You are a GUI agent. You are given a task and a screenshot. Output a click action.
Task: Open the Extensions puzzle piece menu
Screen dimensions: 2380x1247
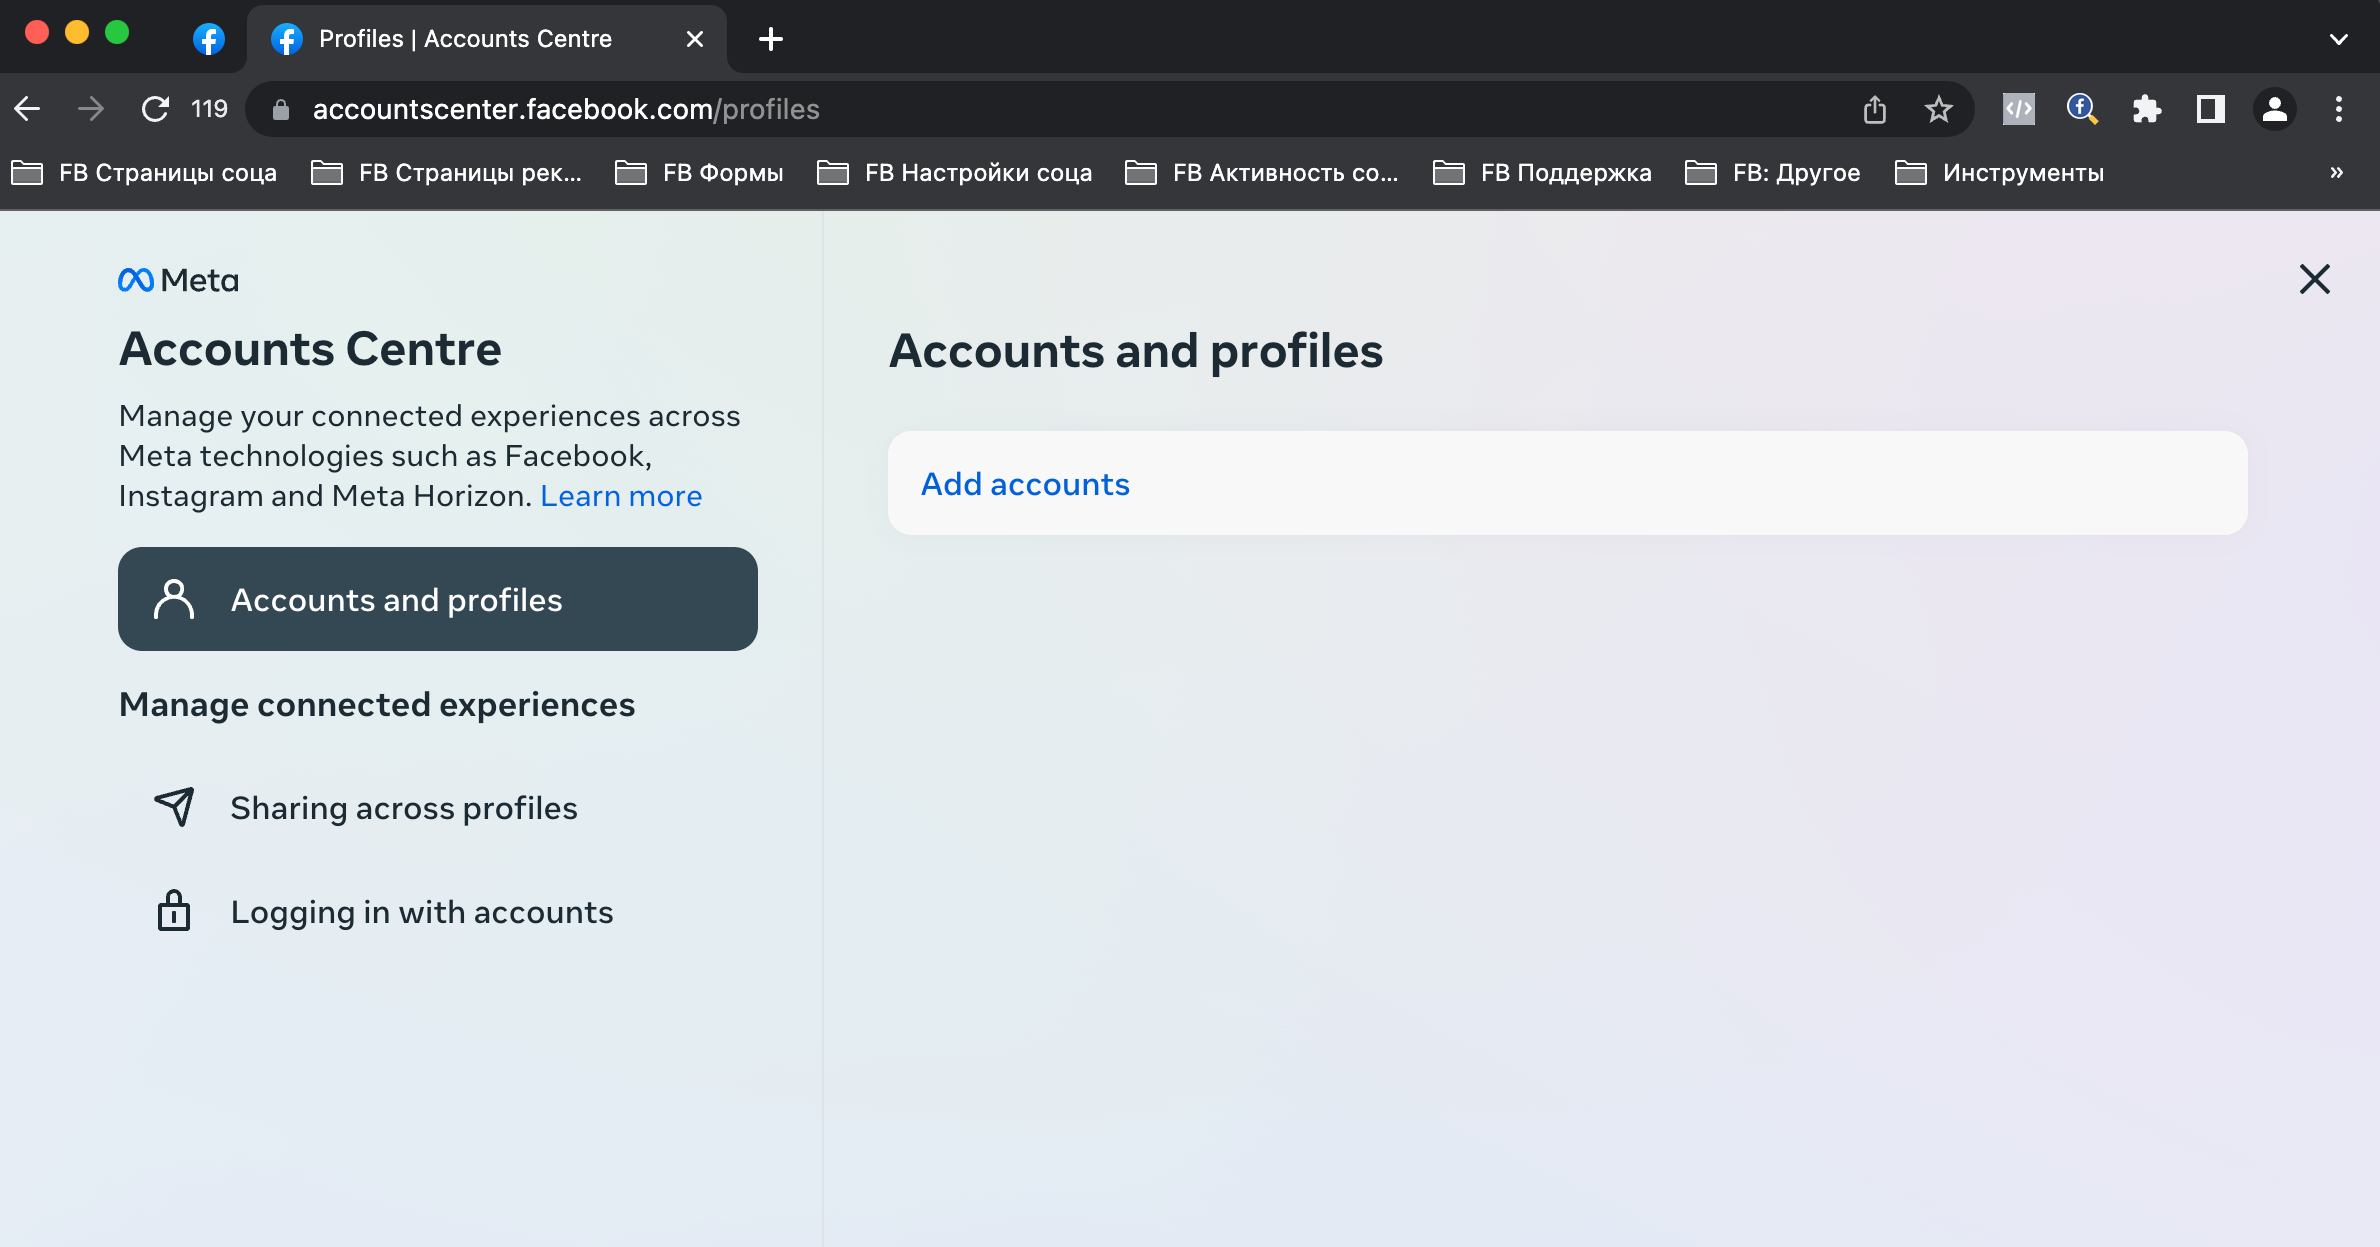(2146, 109)
